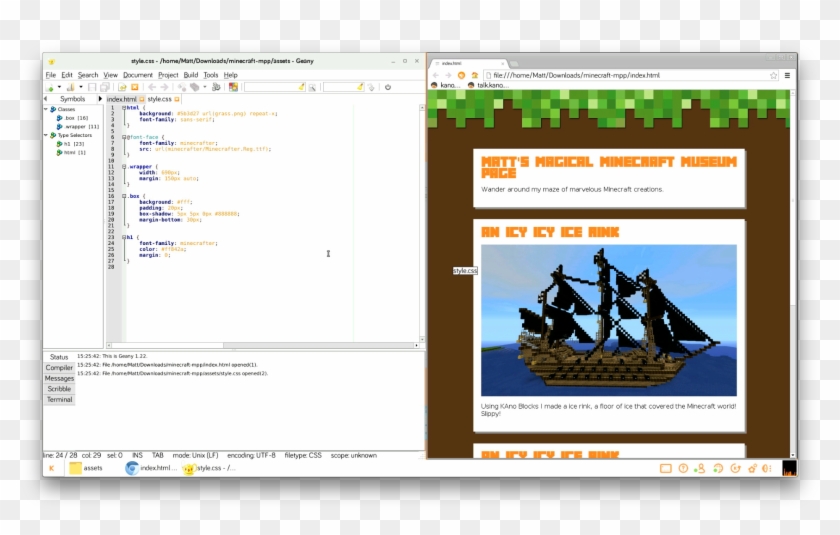Click the screen display tray icon
Screen dimensions: 840x535
(x=665, y=468)
